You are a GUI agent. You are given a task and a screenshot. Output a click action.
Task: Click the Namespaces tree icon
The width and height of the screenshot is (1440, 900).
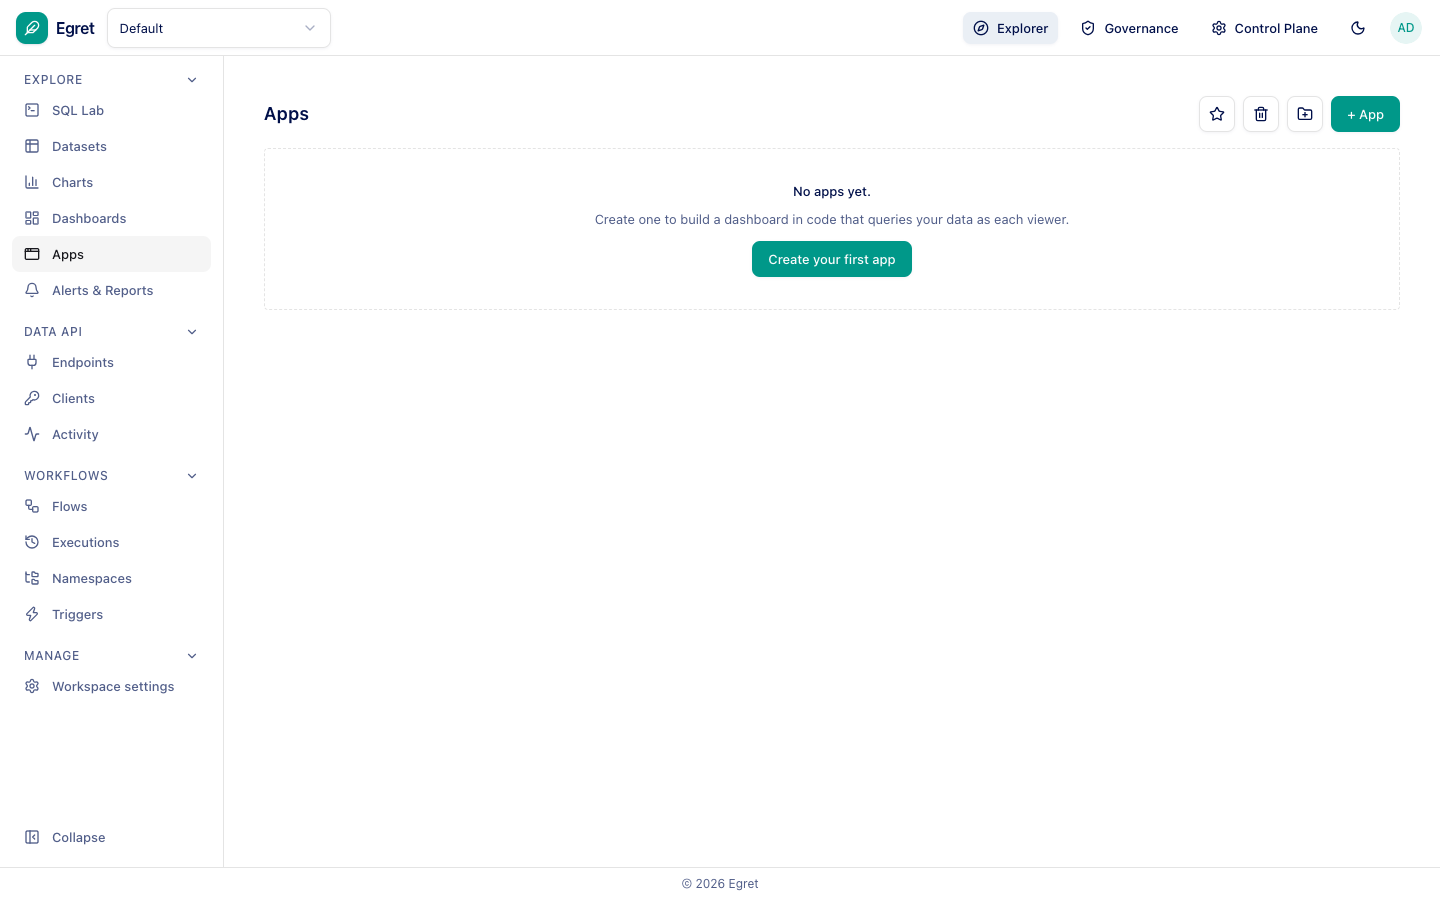32,578
